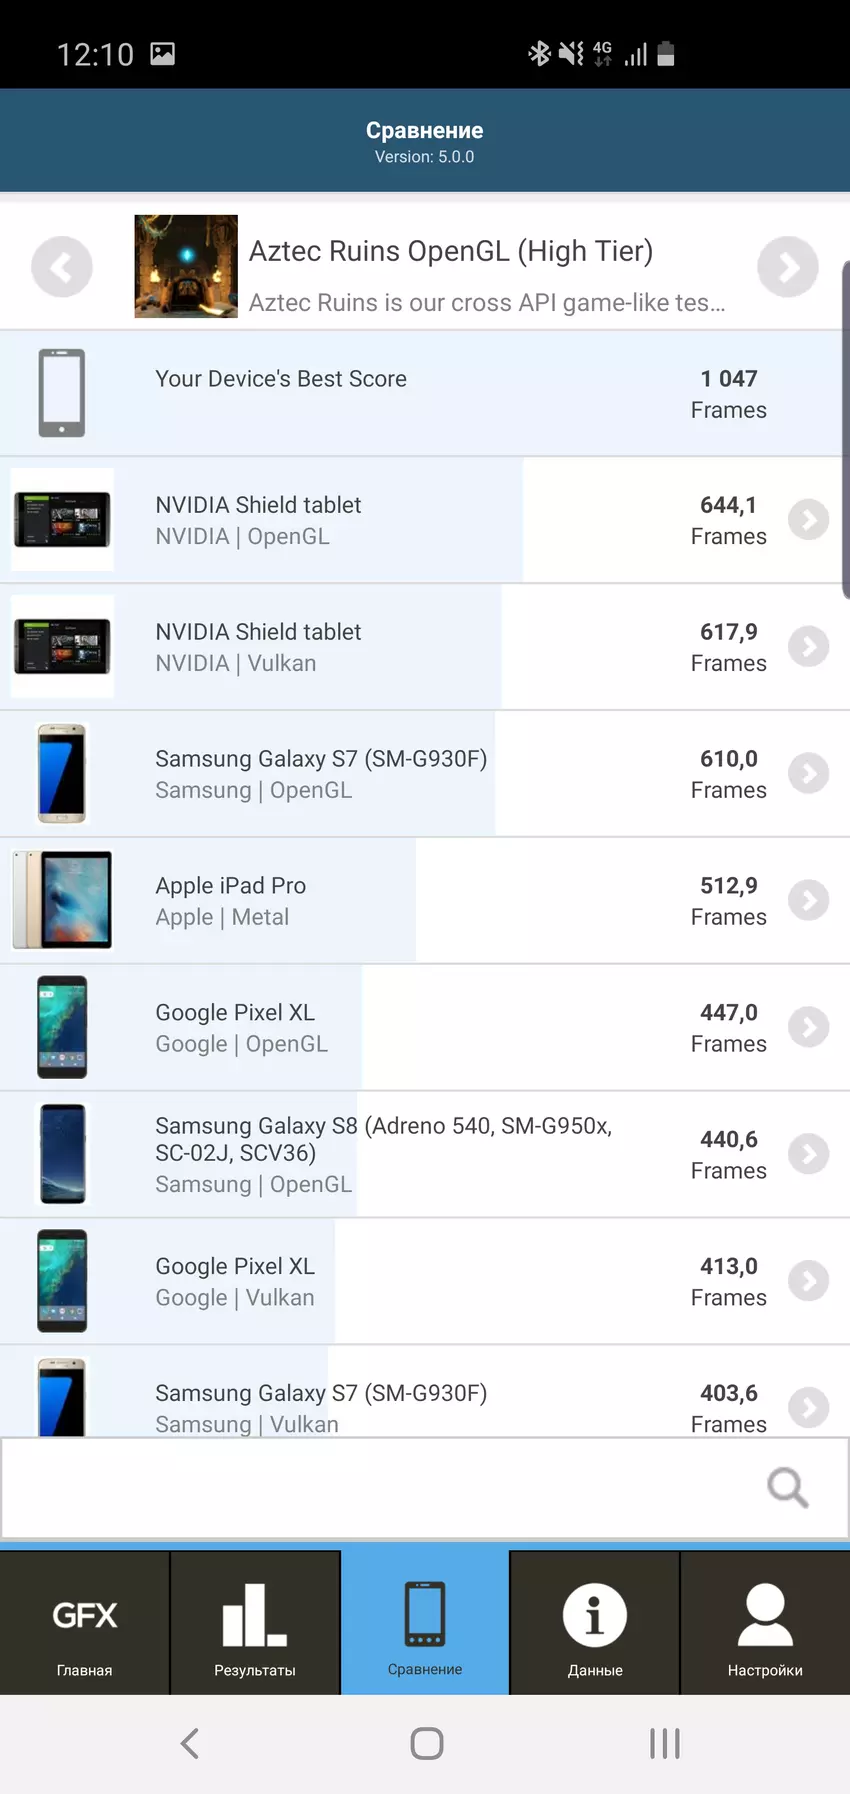Tap the Google Pixel XL Vulkan thumbnail

(x=62, y=1281)
